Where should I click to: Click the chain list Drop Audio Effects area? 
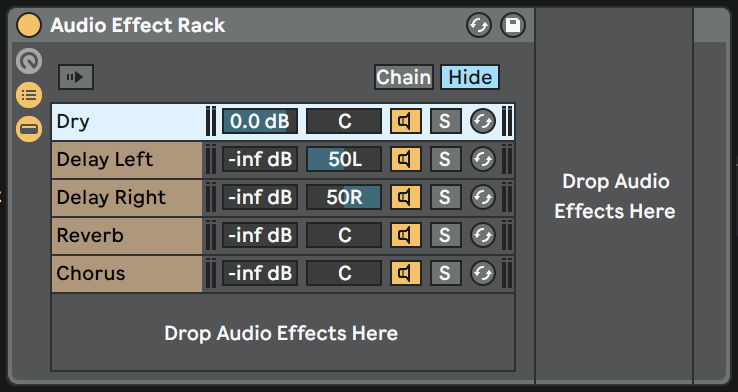click(282, 333)
